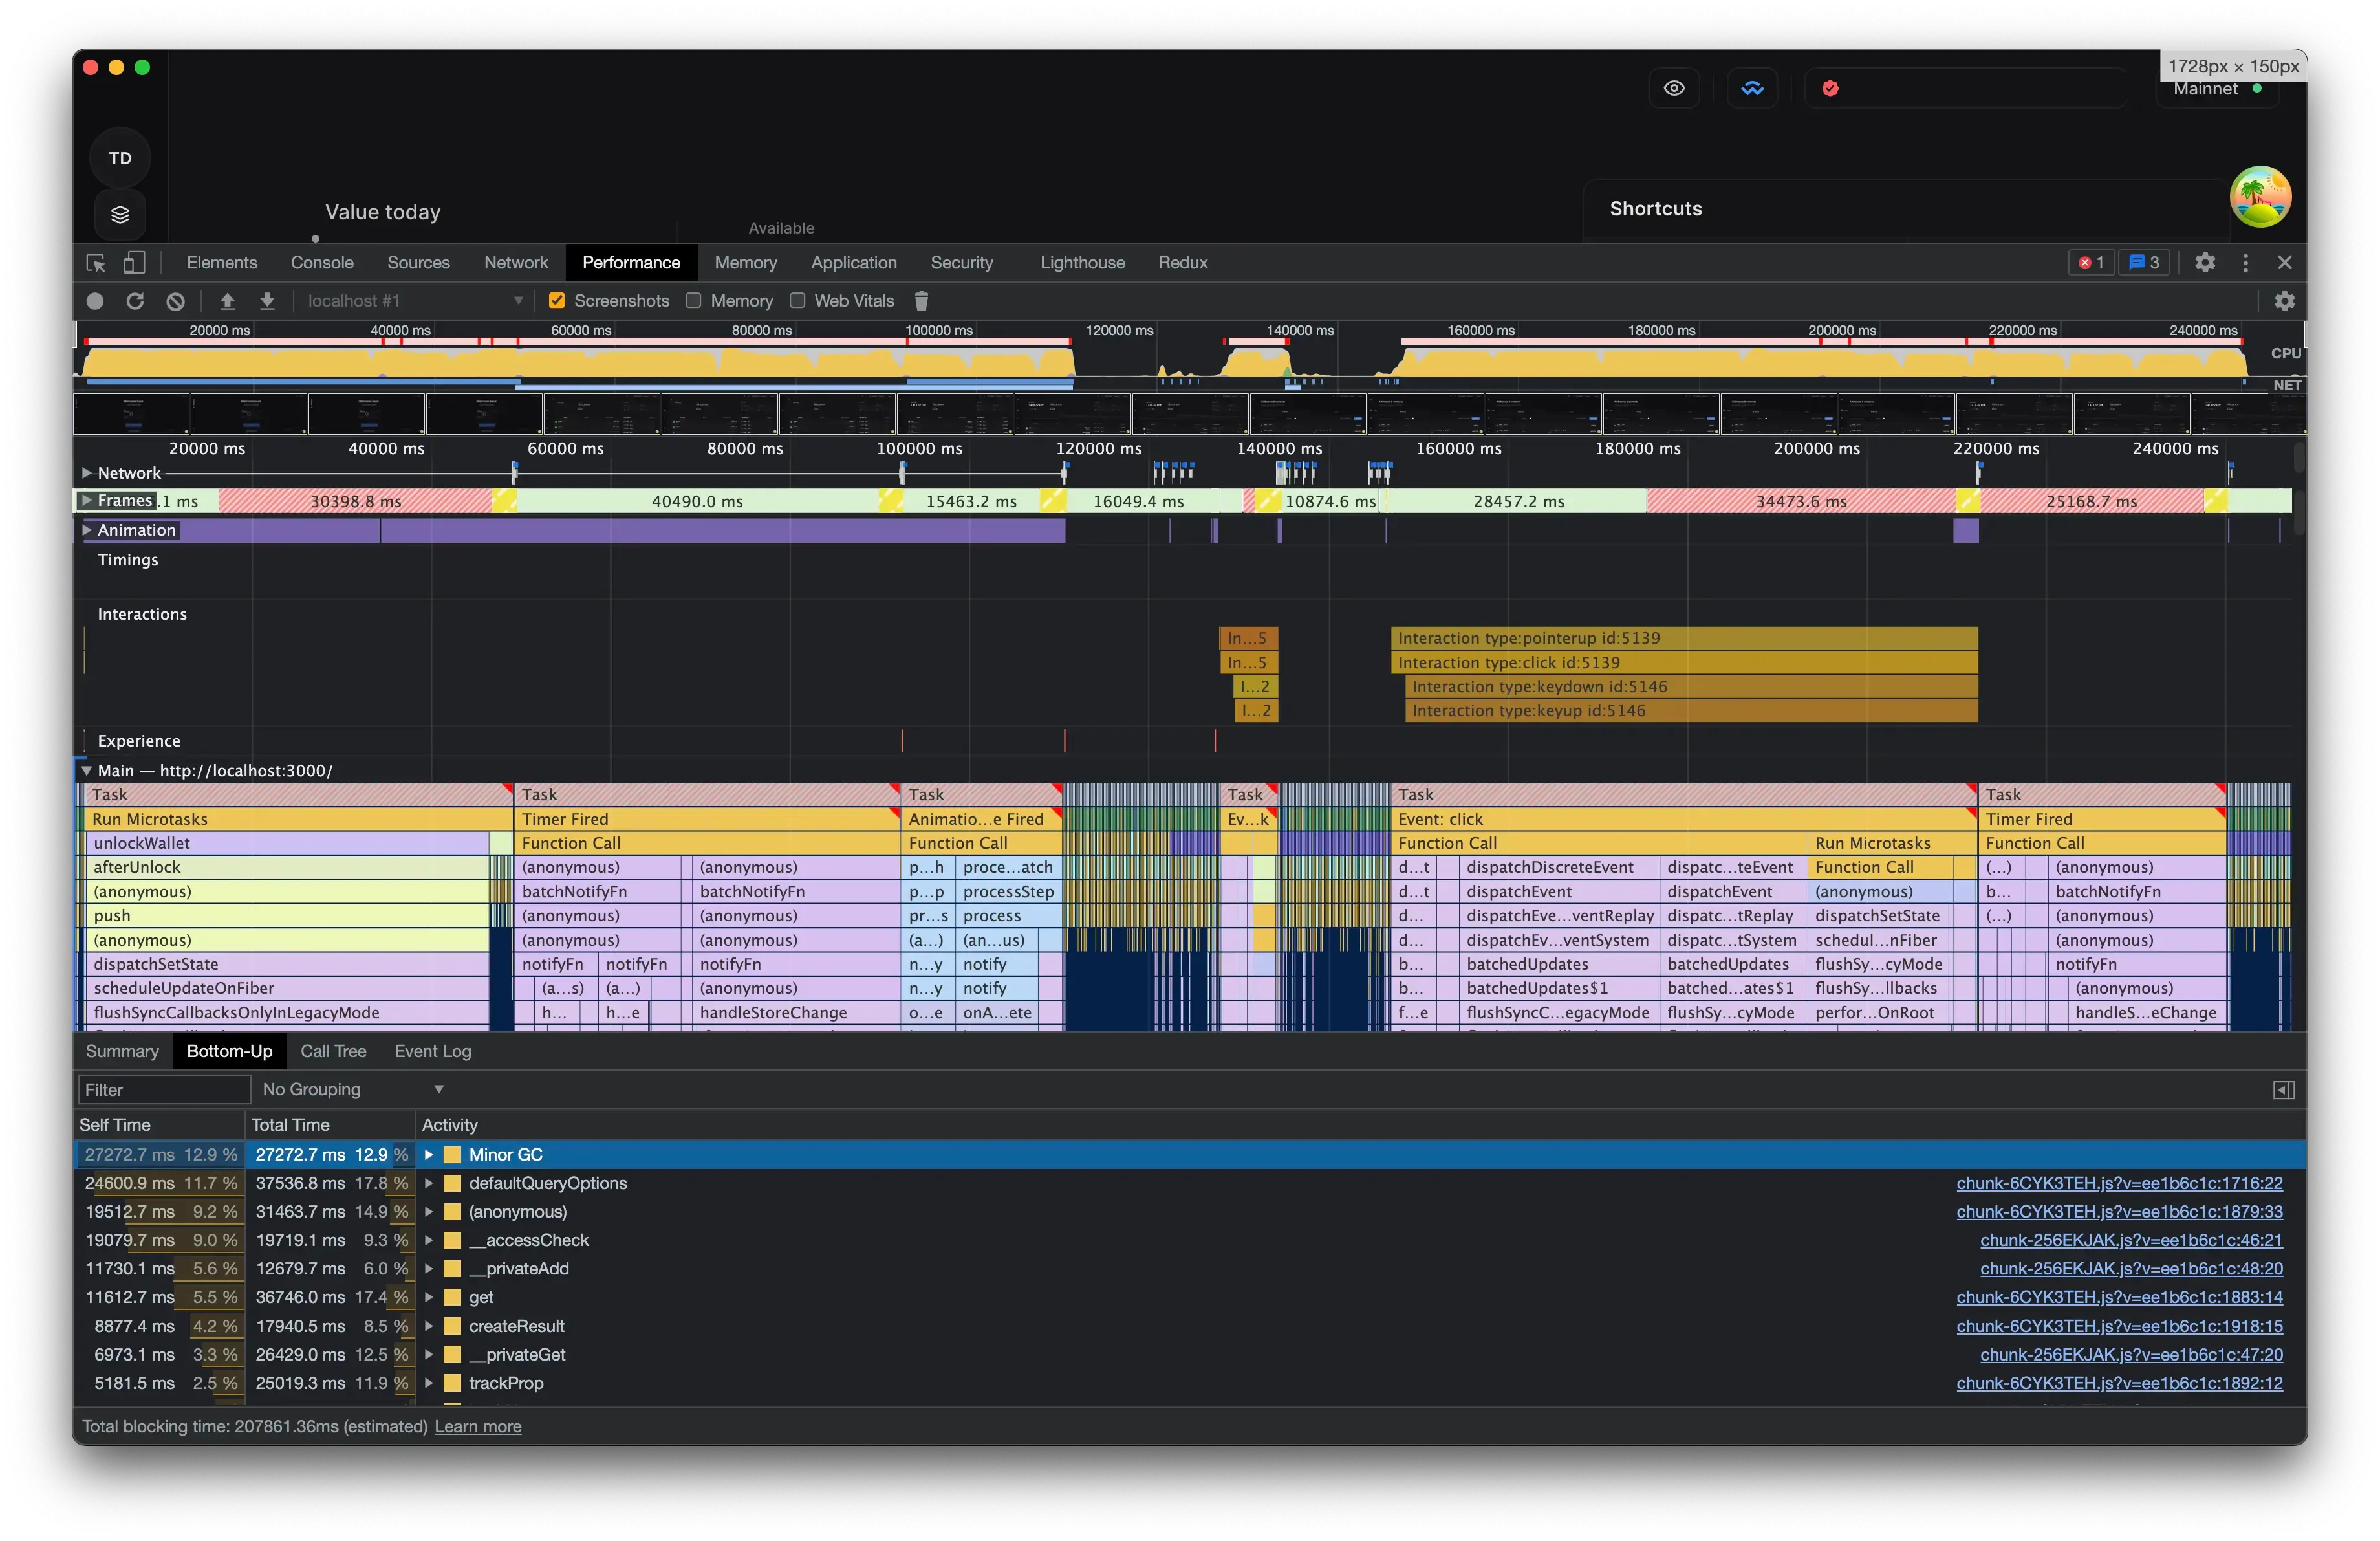This screenshot has width=2380, height=1541.
Task: Click the red error count badge
Action: click(2091, 263)
